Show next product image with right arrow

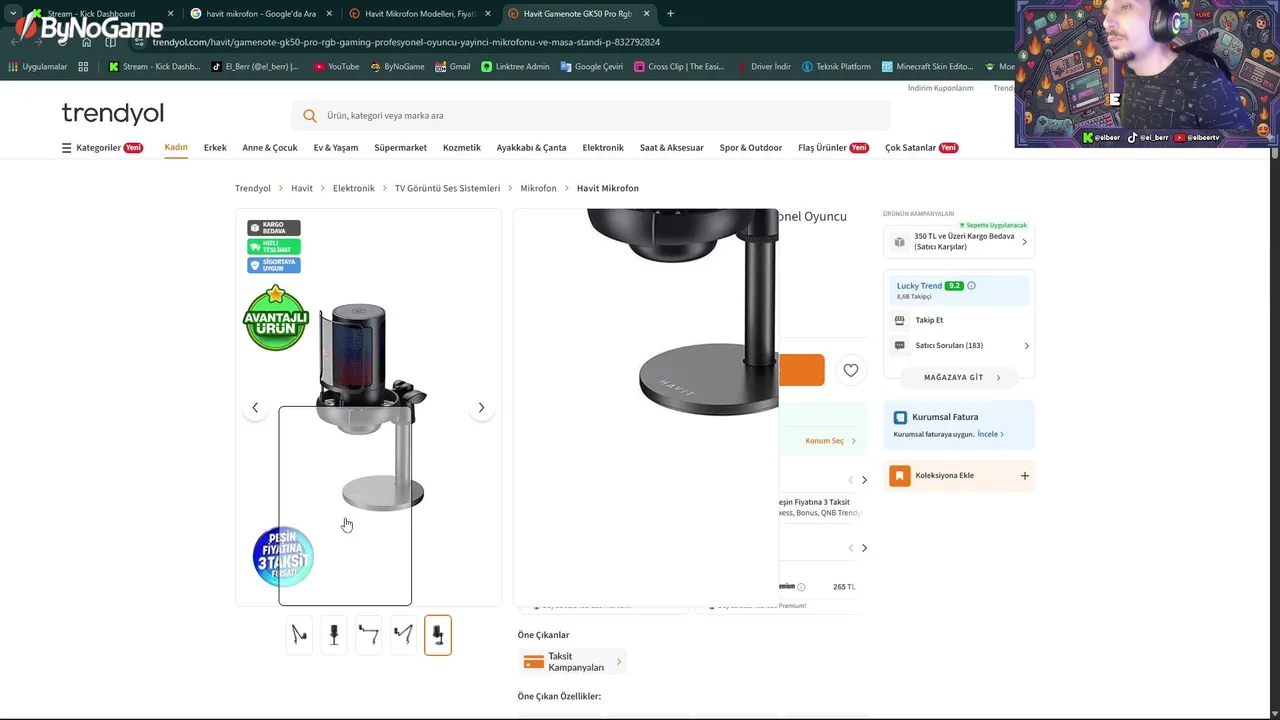coord(481,407)
